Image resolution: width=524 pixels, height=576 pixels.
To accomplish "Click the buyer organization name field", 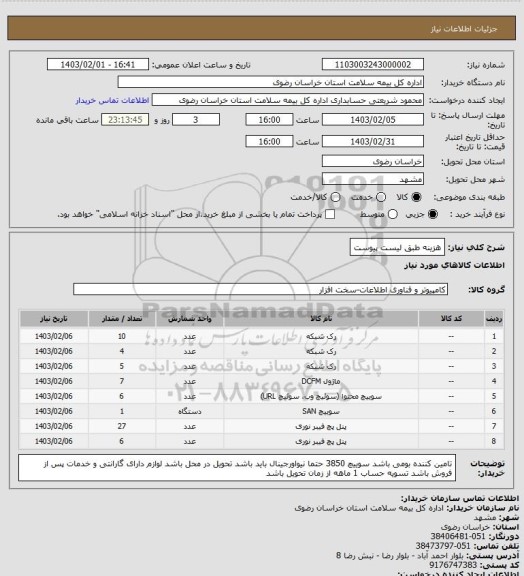I will click(270, 82).
